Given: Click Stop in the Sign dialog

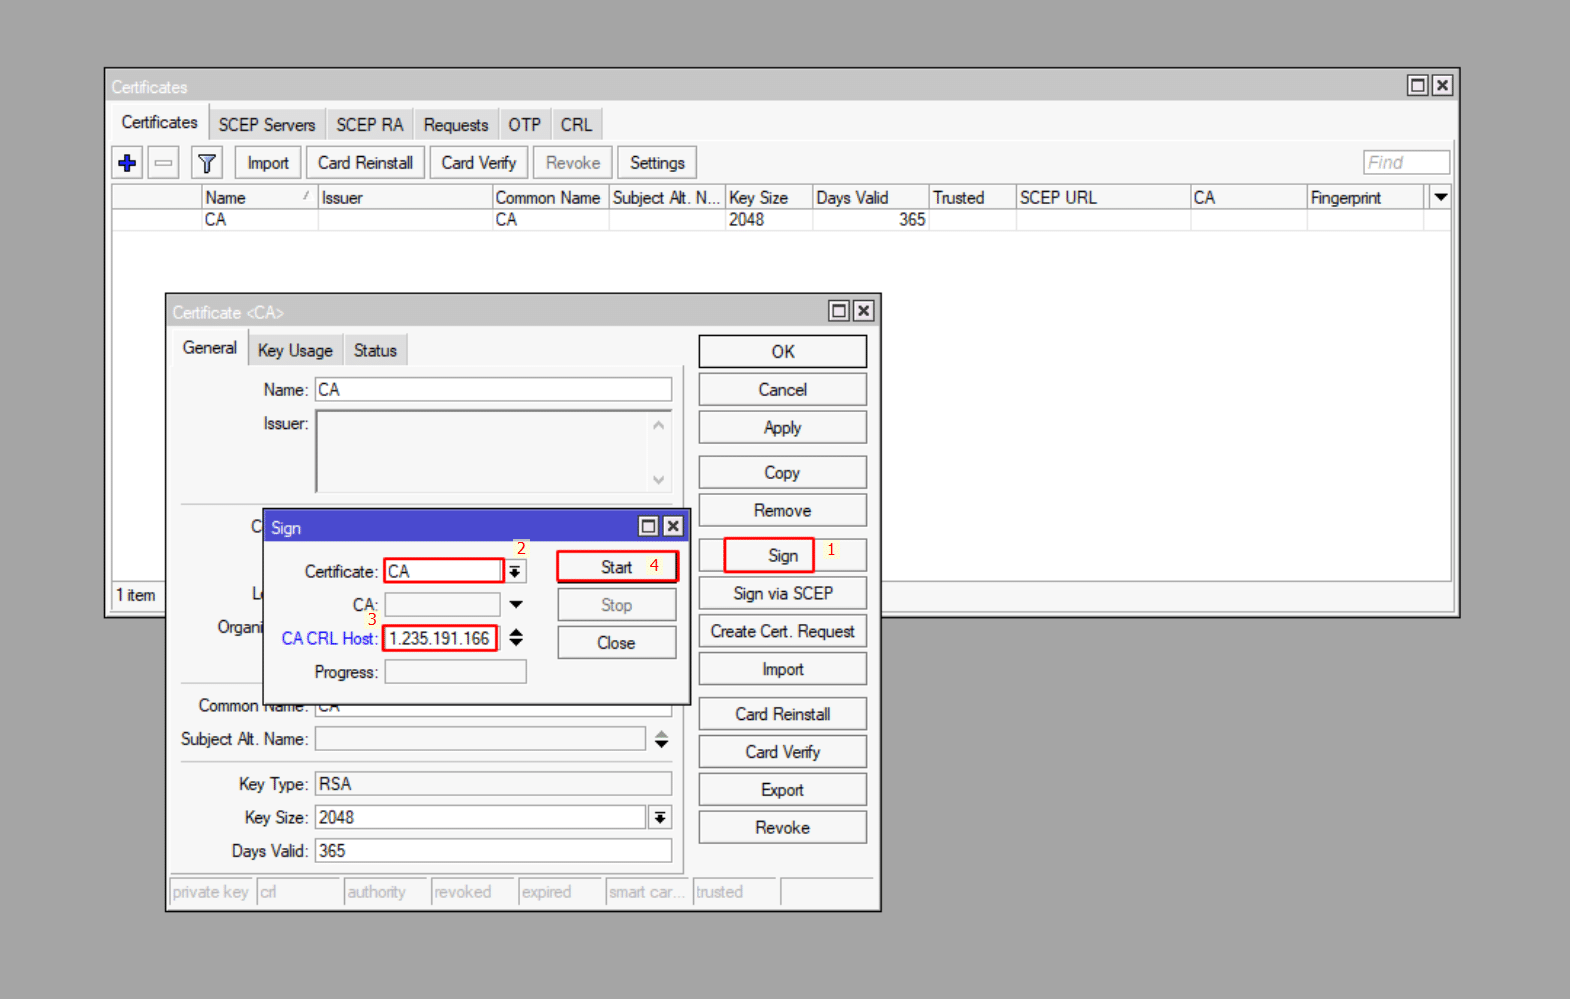Looking at the screenshot, I should [x=616, y=605].
